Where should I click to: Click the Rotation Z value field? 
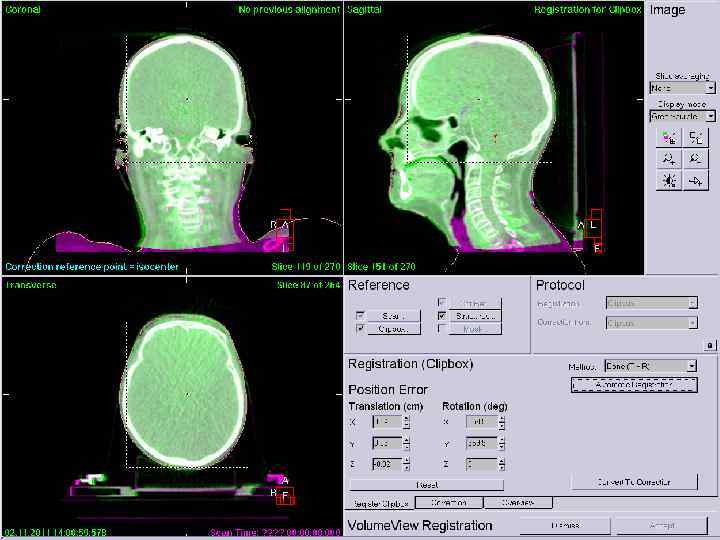[x=482, y=464]
